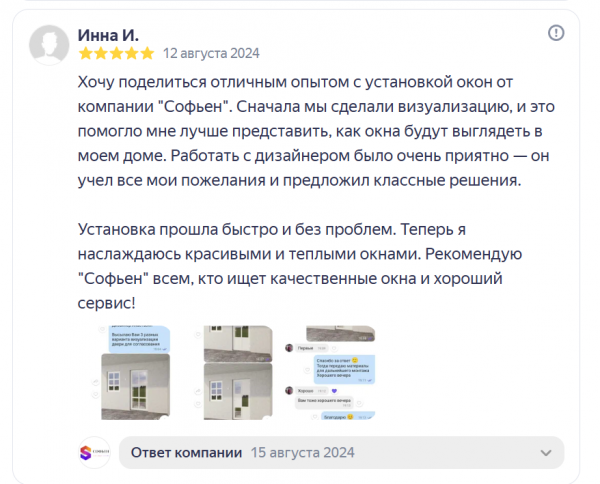Open the "Ответ компании" reply
Image resolution: width=600 pixels, height=484 pixels.
[187, 452]
